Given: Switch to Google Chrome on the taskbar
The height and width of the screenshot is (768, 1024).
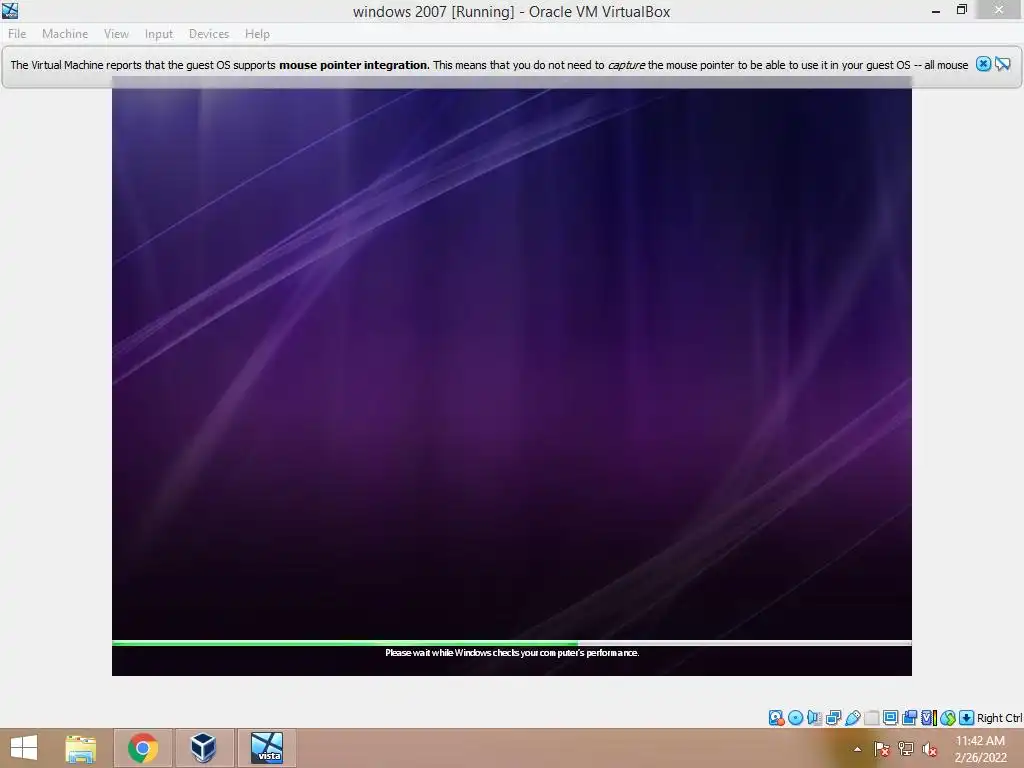Looking at the screenshot, I should click(142, 748).
